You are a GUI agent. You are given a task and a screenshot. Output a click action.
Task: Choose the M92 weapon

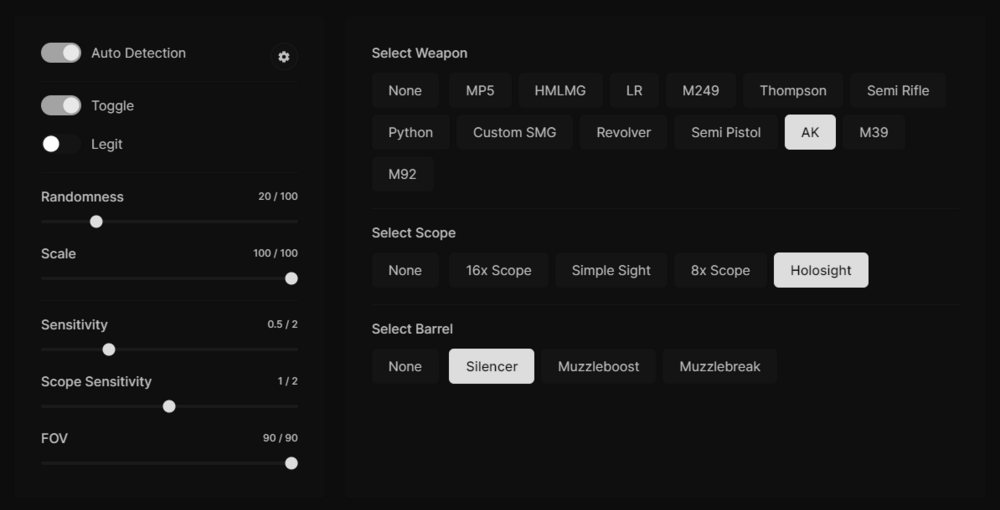point(402,174)
